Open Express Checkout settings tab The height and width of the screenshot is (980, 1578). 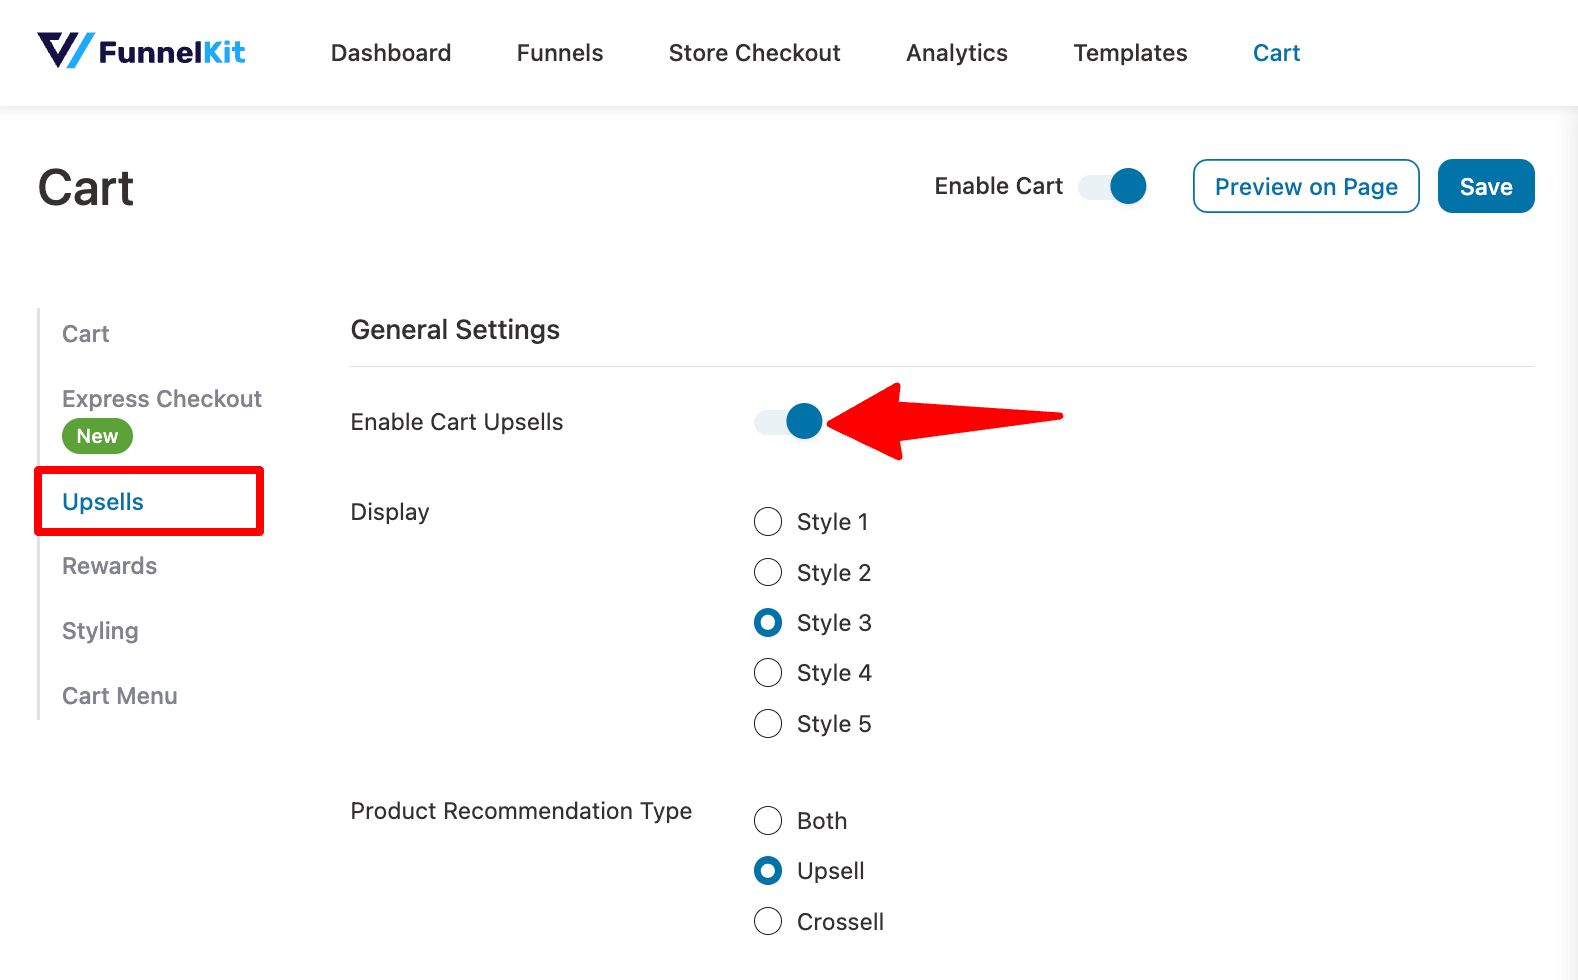tap(162, 399)
